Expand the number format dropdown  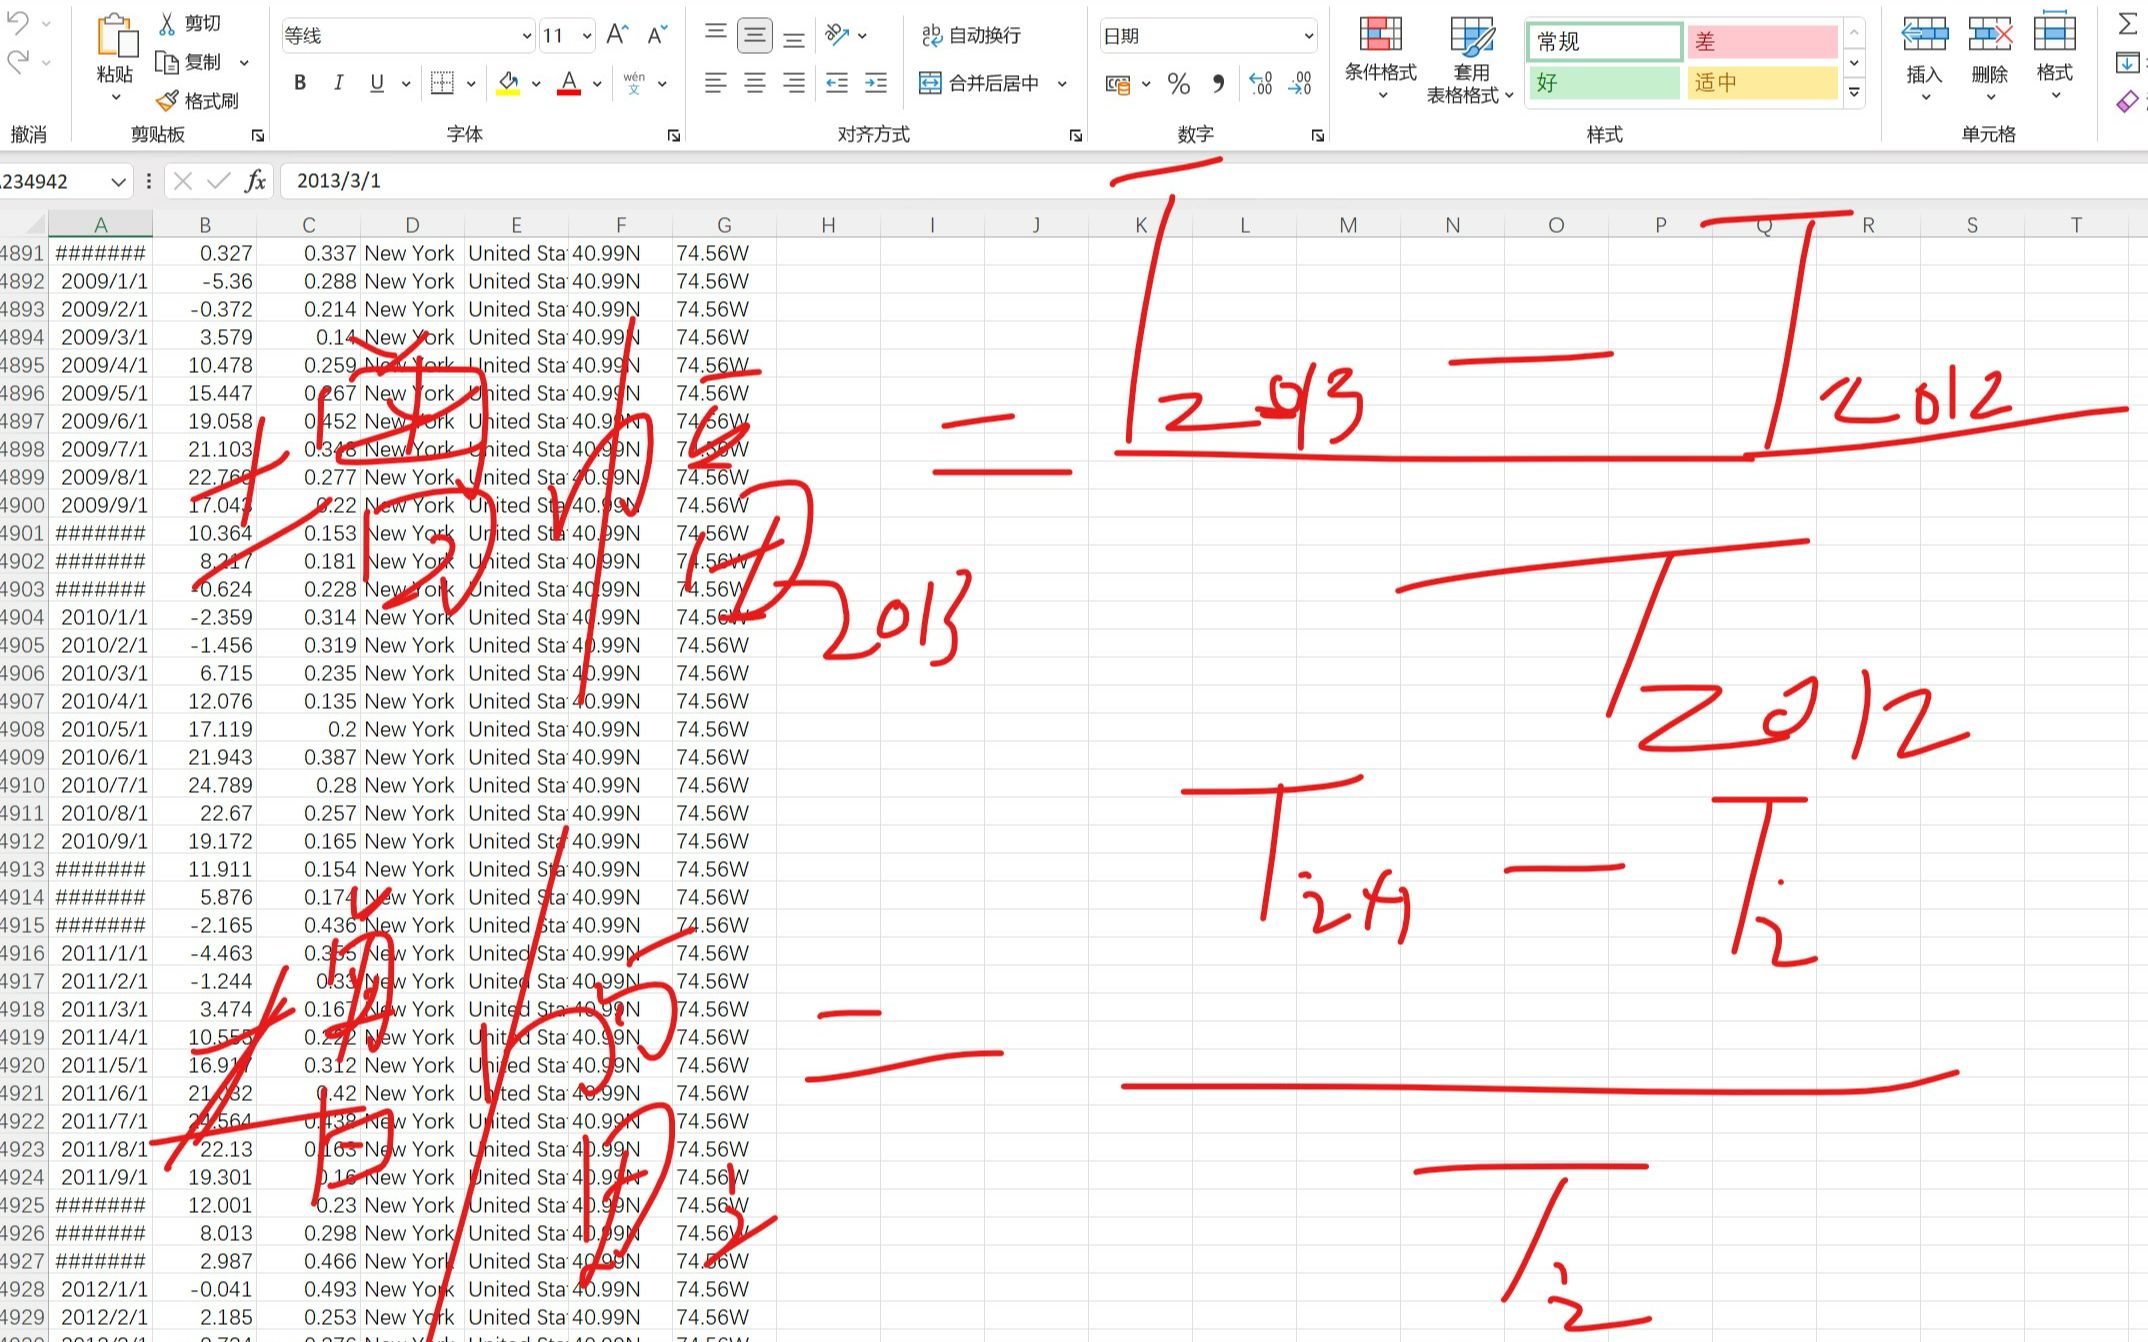[1310, 32]
